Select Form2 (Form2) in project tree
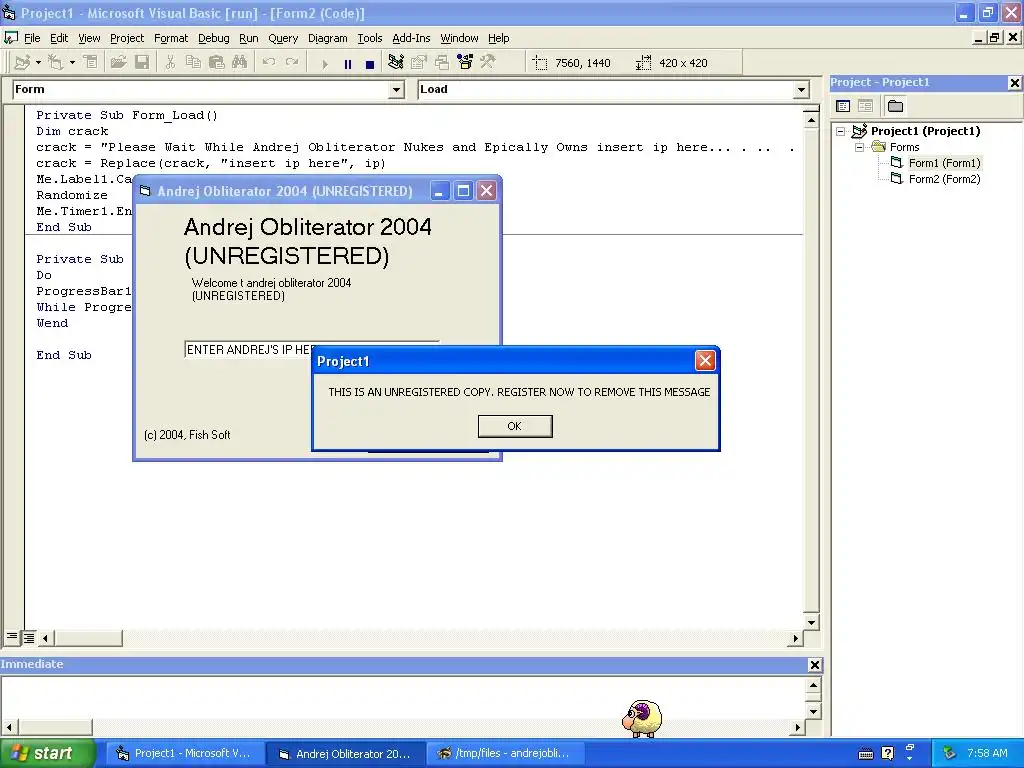This screenshot has width=1024, height=768. click(944, 179)
